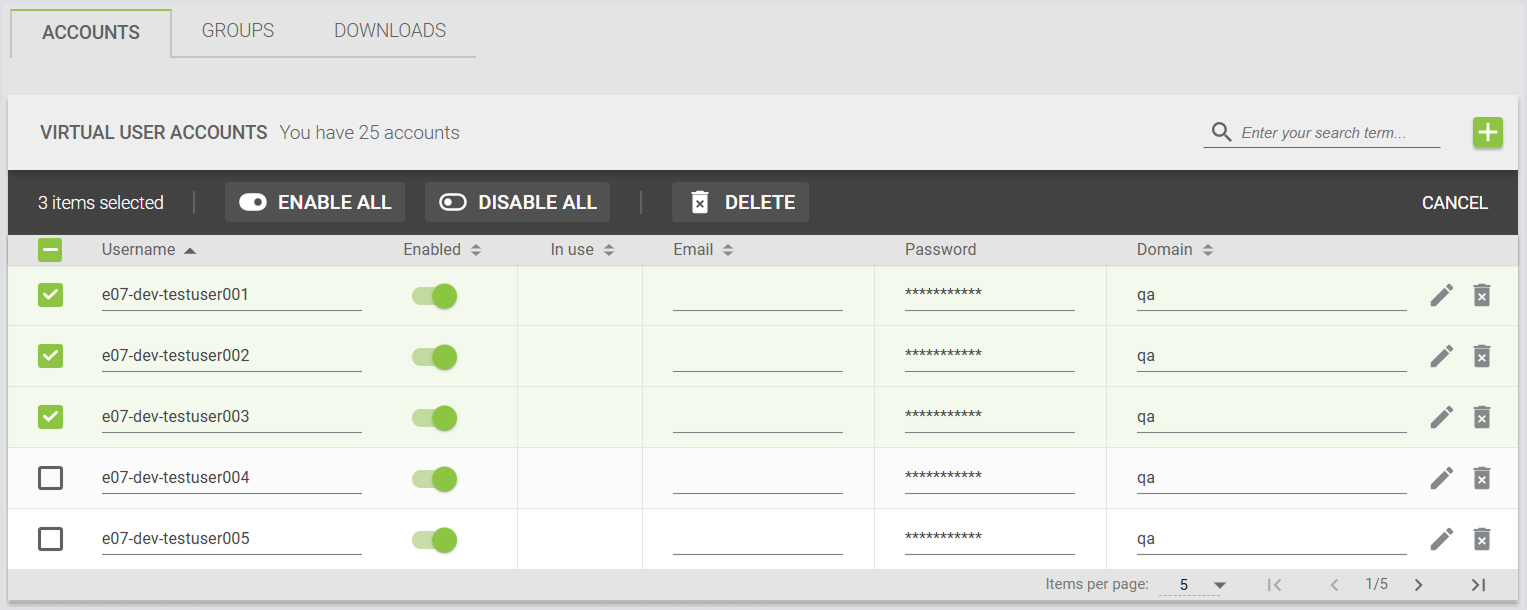Open the Downloads tab
The width and height of the screenshot is (1527, 610).
(x=390, y=31)
